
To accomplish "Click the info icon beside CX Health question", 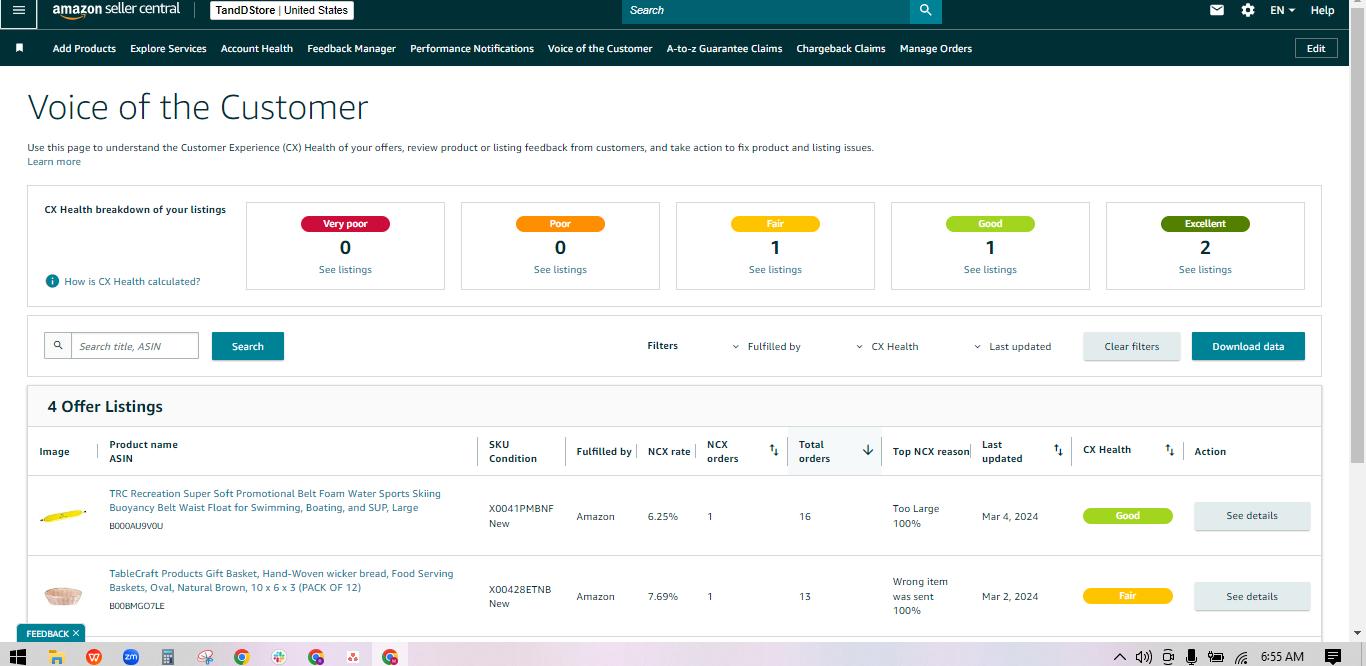I will click(x=52, y=281).
